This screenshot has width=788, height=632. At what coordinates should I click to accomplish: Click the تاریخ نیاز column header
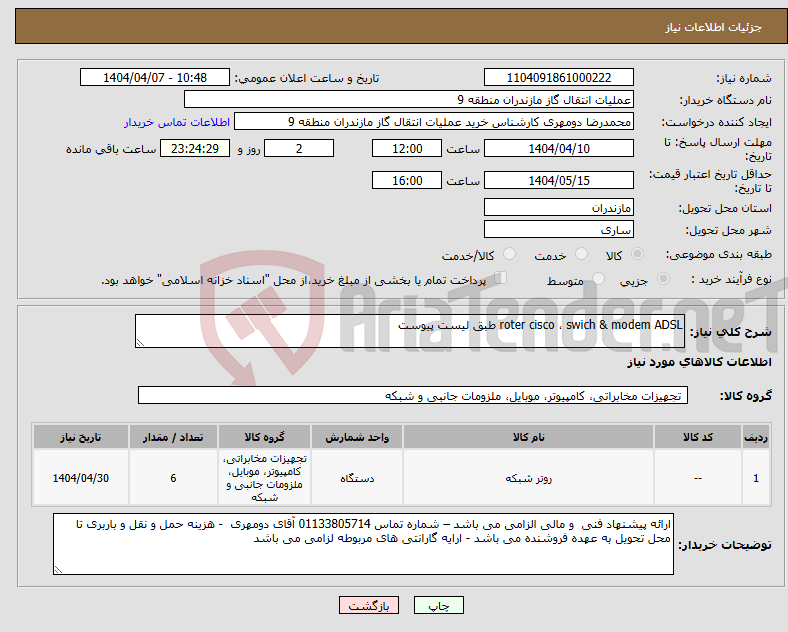(81, 437)
